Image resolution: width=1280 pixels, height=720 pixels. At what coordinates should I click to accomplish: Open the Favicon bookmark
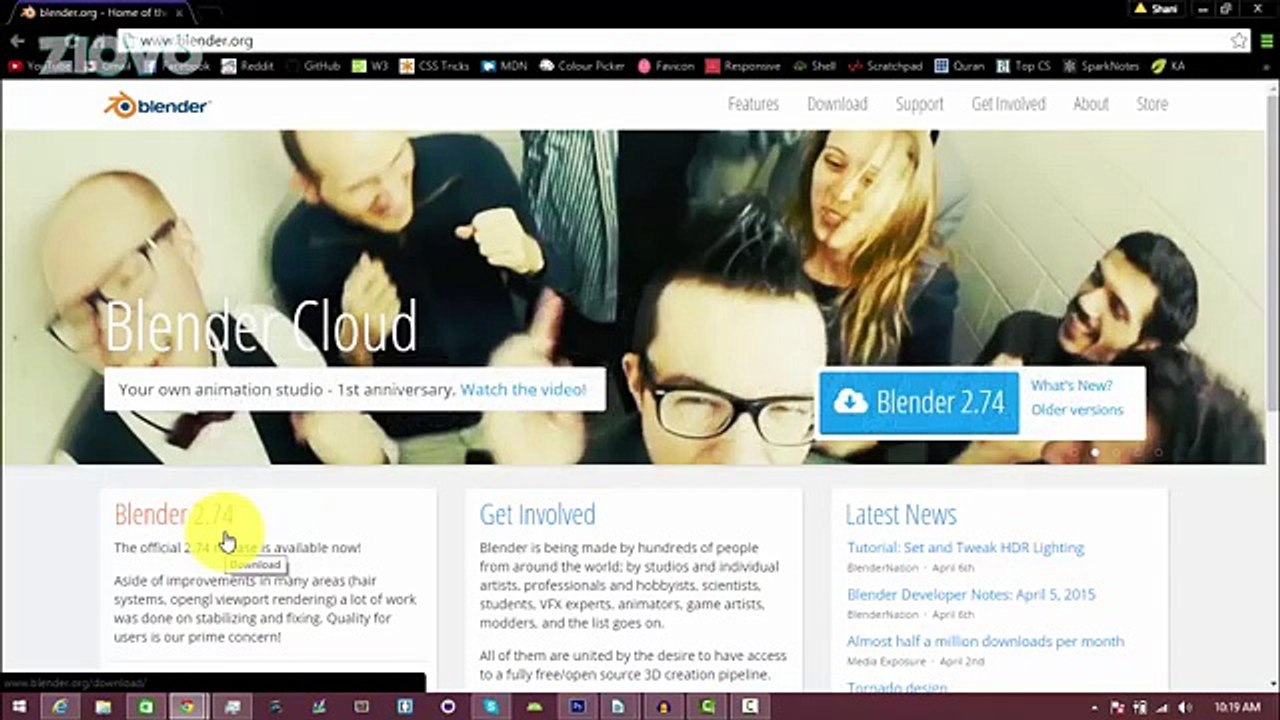coord(666,66)
